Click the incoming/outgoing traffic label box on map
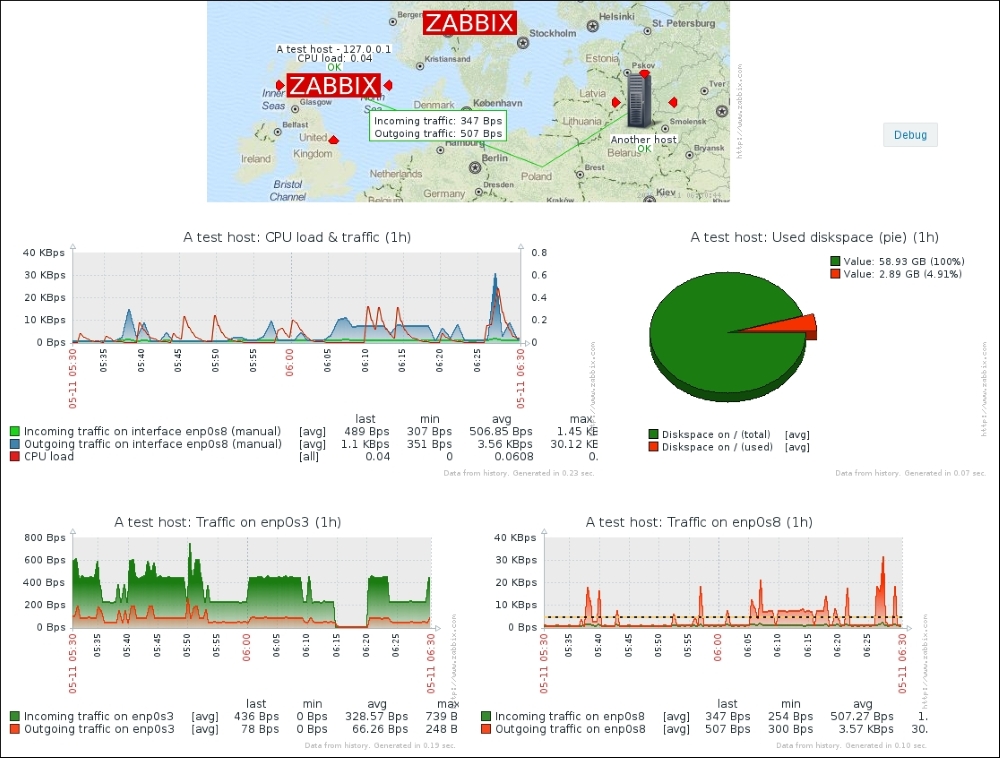The width and height of the screenshot is (1000, 758). pos(437,127)
